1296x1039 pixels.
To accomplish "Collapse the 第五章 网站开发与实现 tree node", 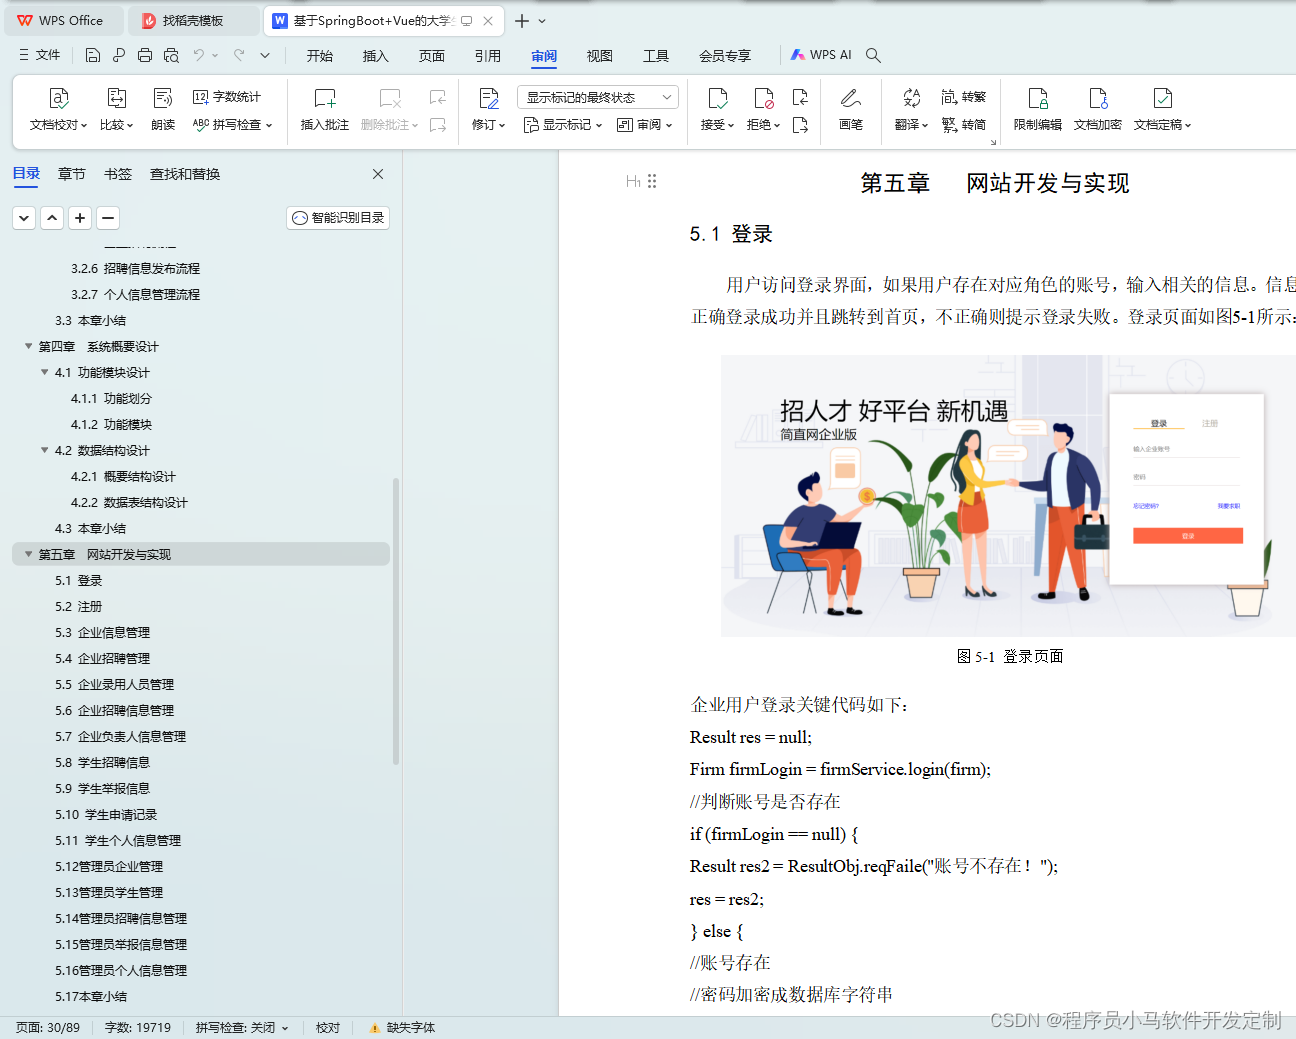I will (28, 553).
